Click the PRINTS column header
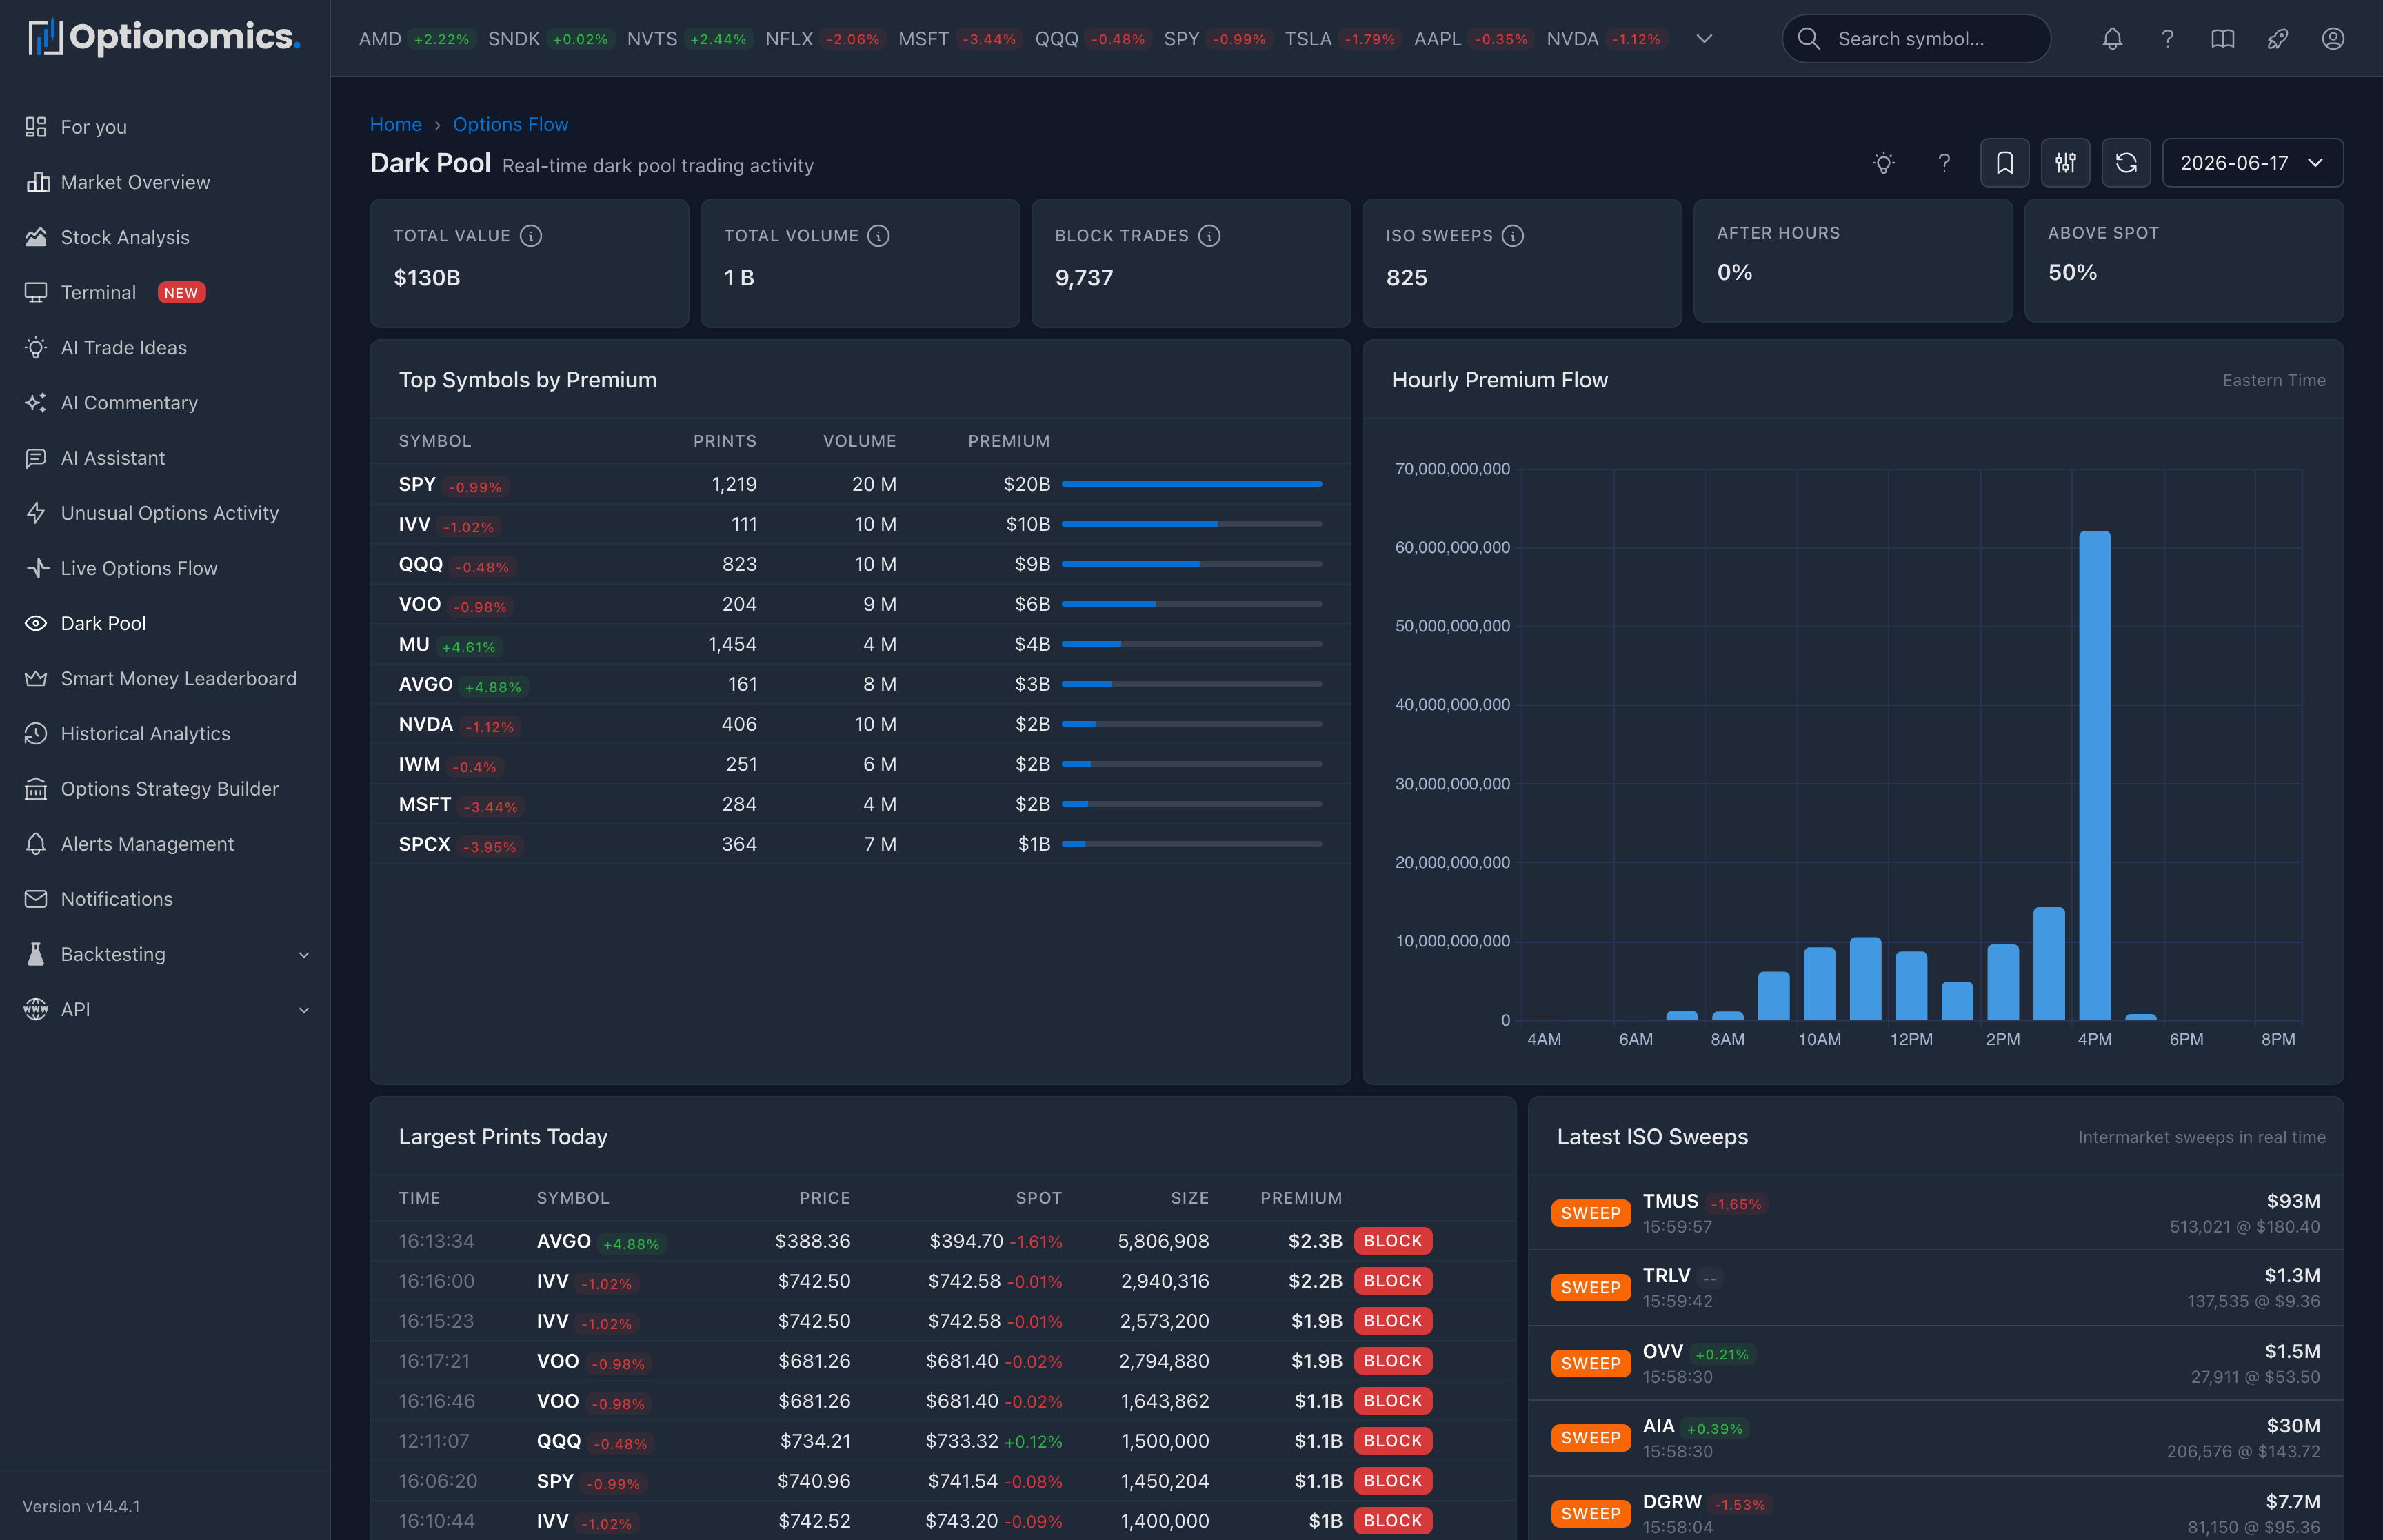The width and height of the screenshot is (2383, 1540). [724, 441]
